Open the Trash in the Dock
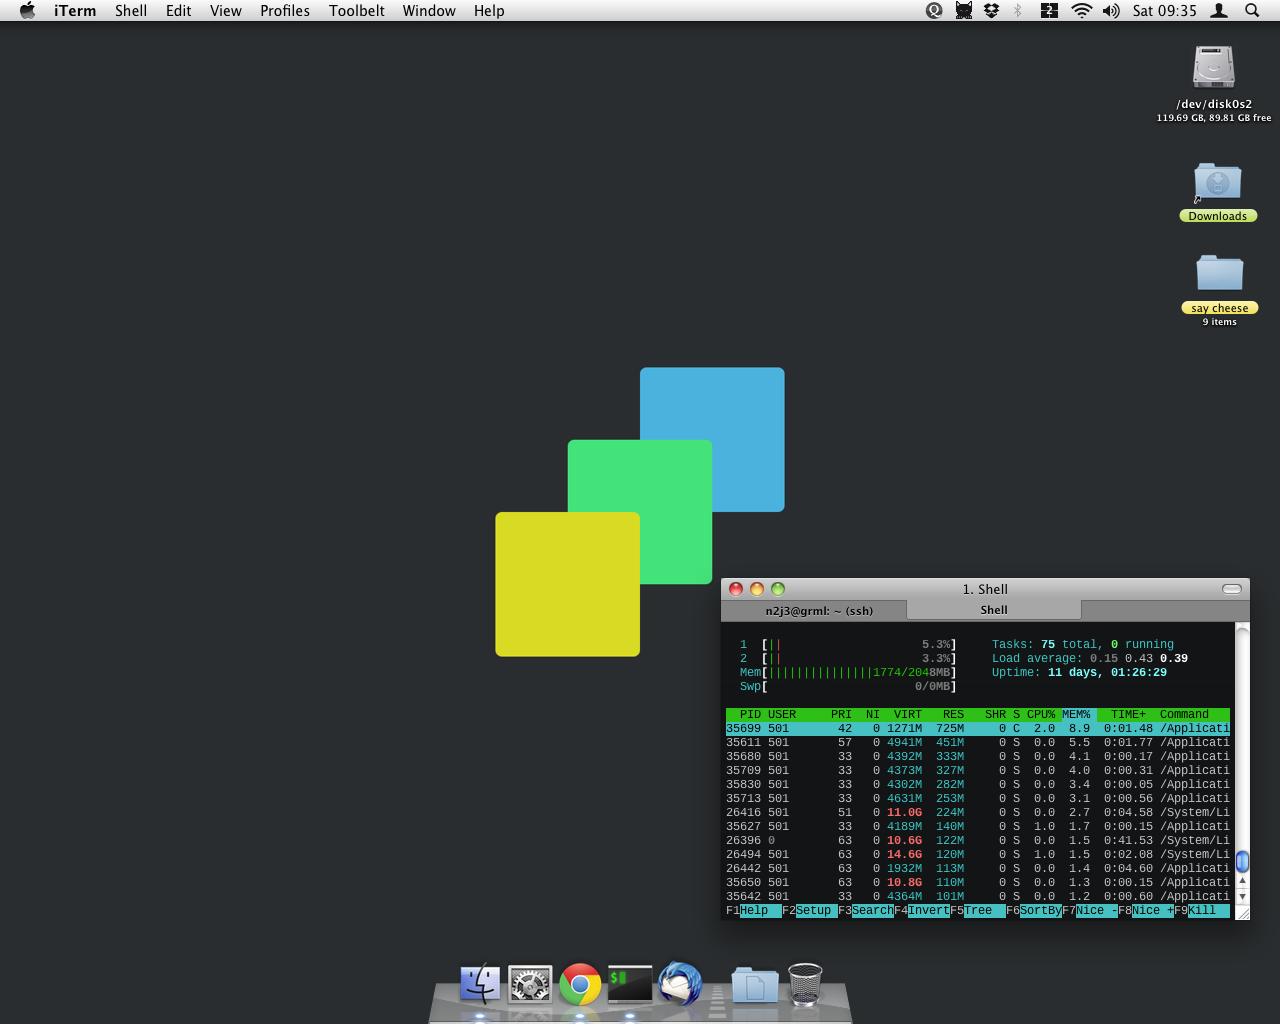Image resolution: width=1280 pixels, height=1024 pixels. point(805,984)
